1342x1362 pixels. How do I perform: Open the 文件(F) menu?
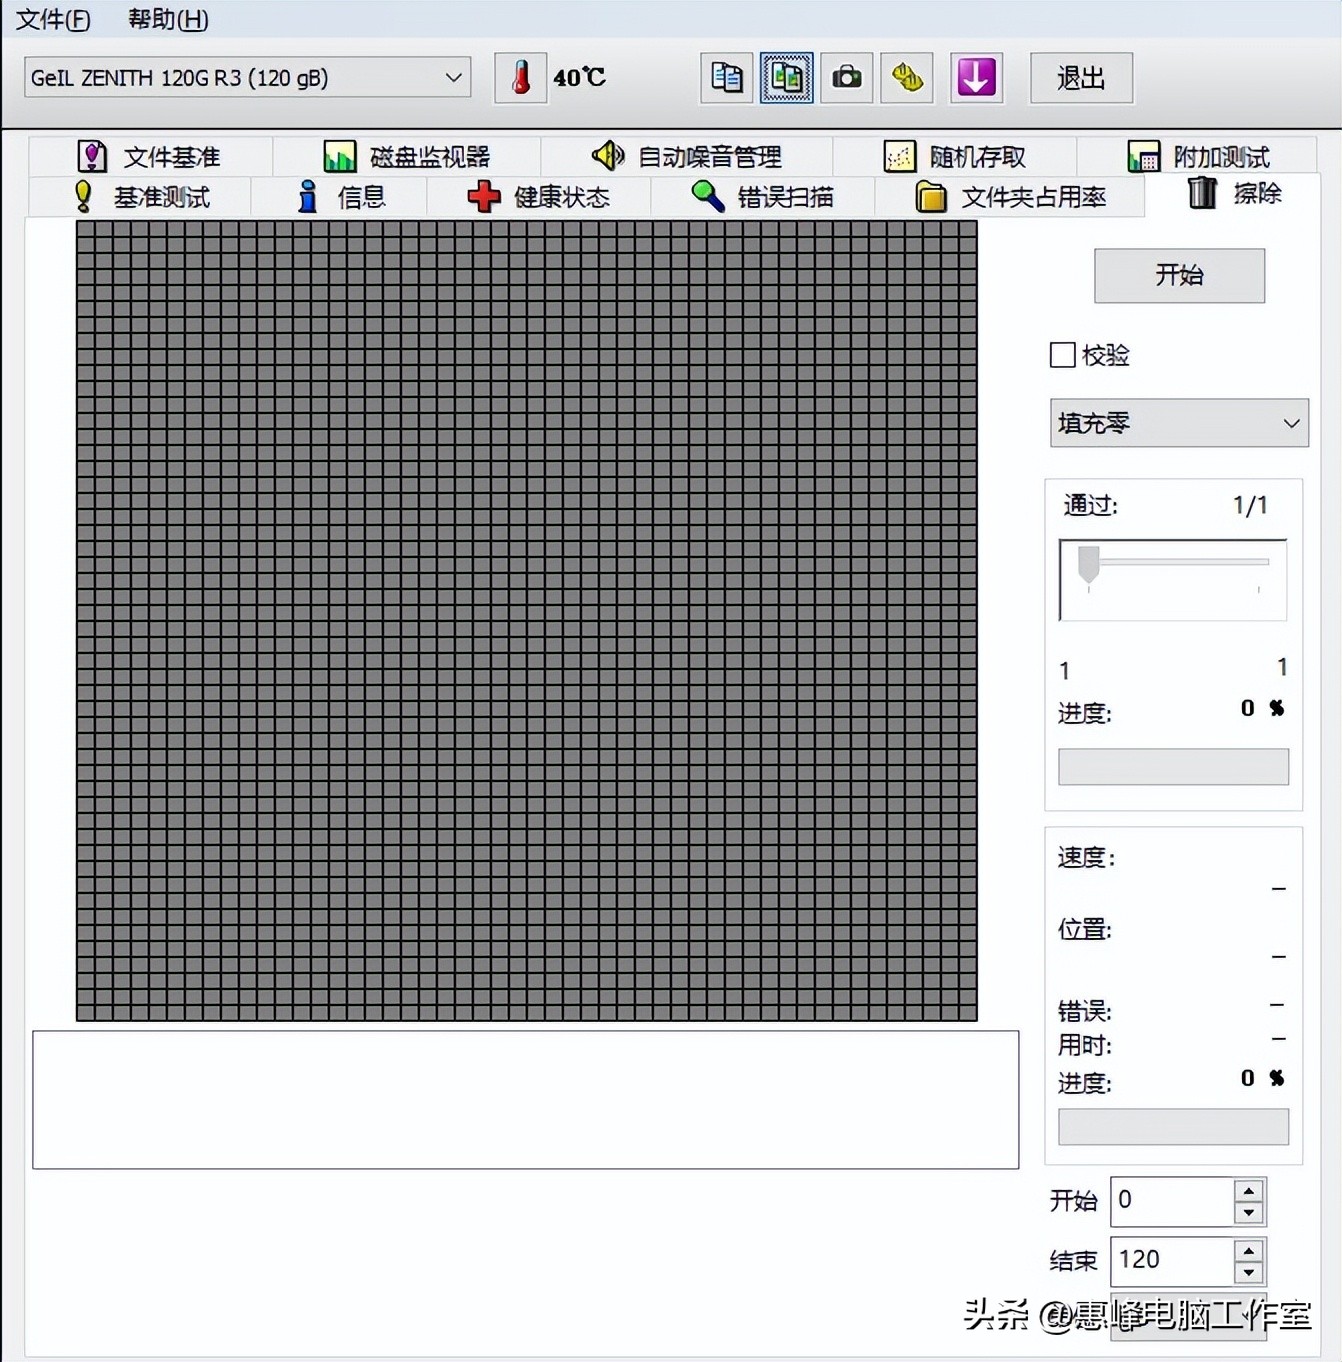(53, 19)
